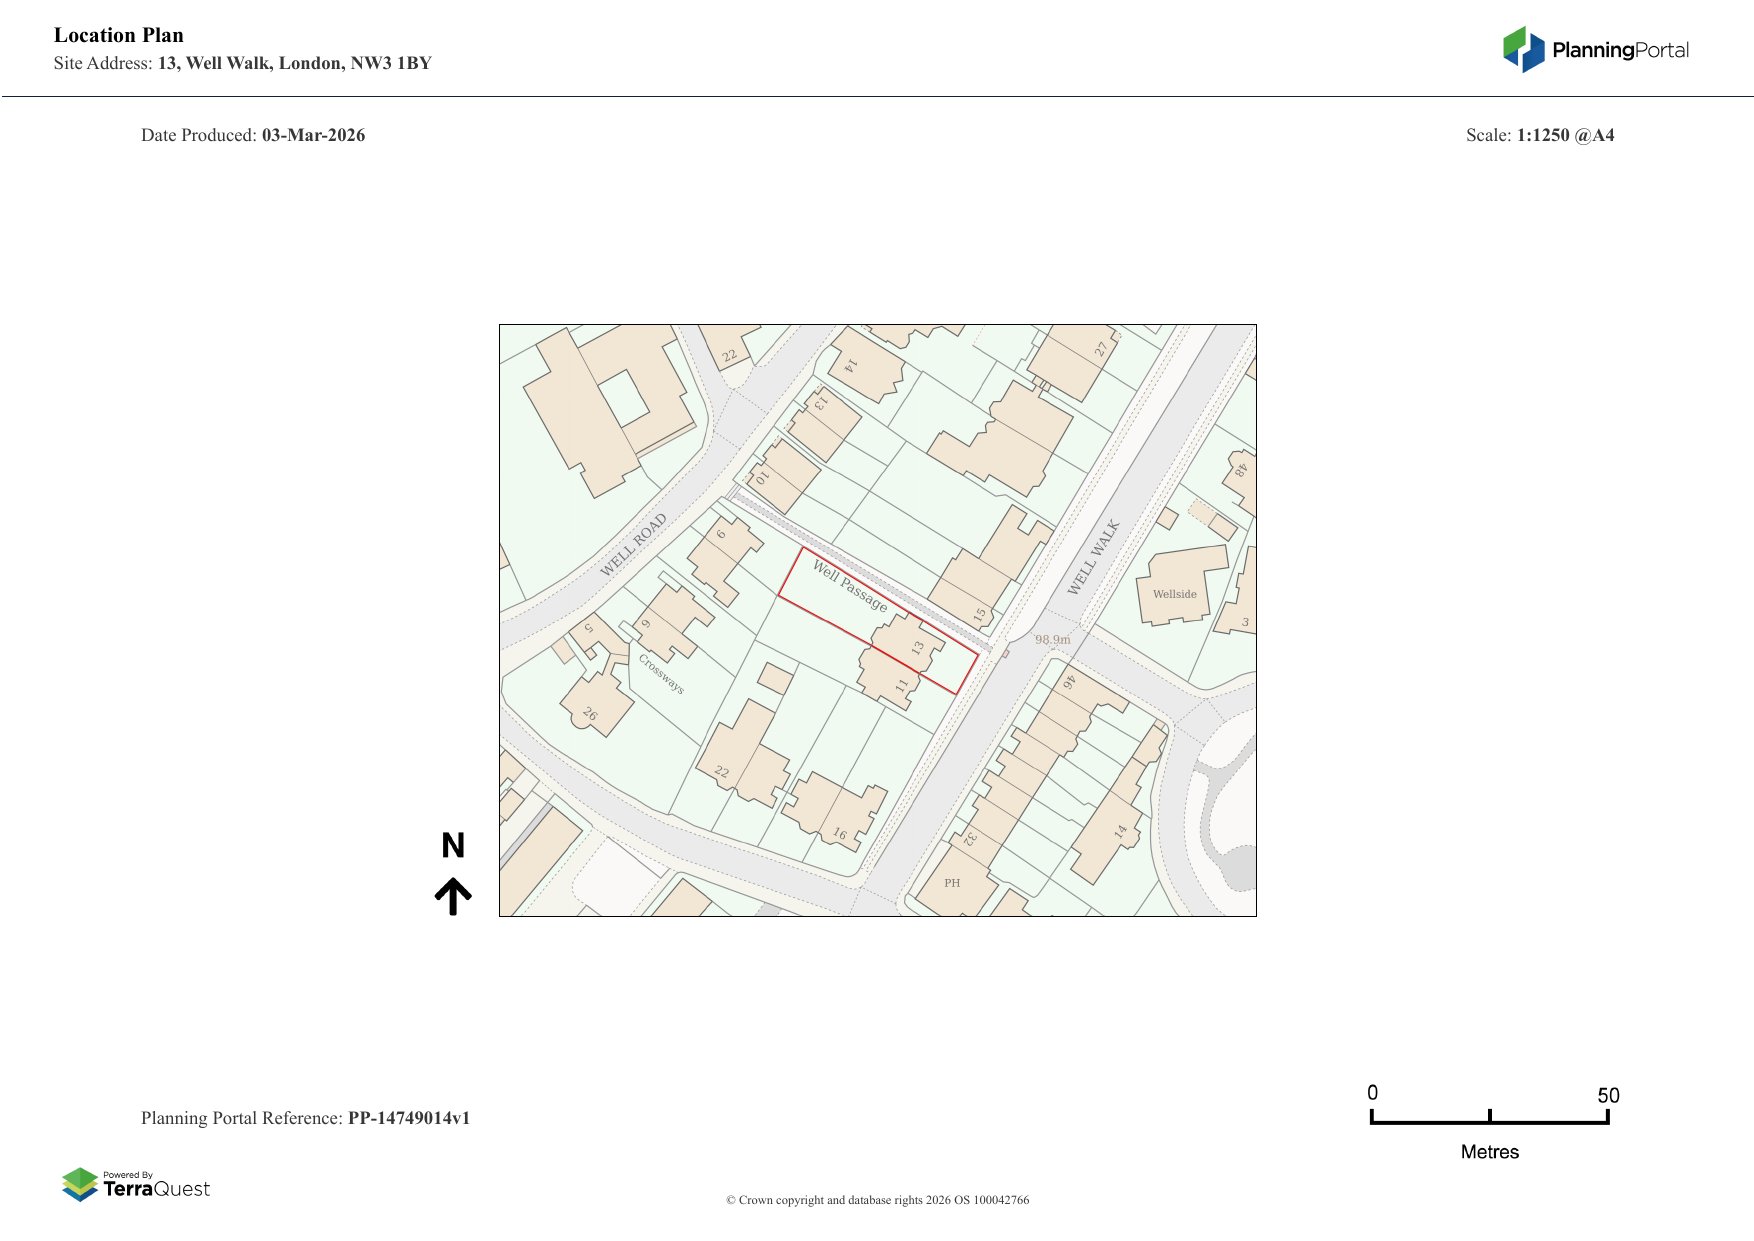This screenshot has width=1754, height=1241.
Task: Click the WELL ROAD street label
Action: [x=633, y=545]
